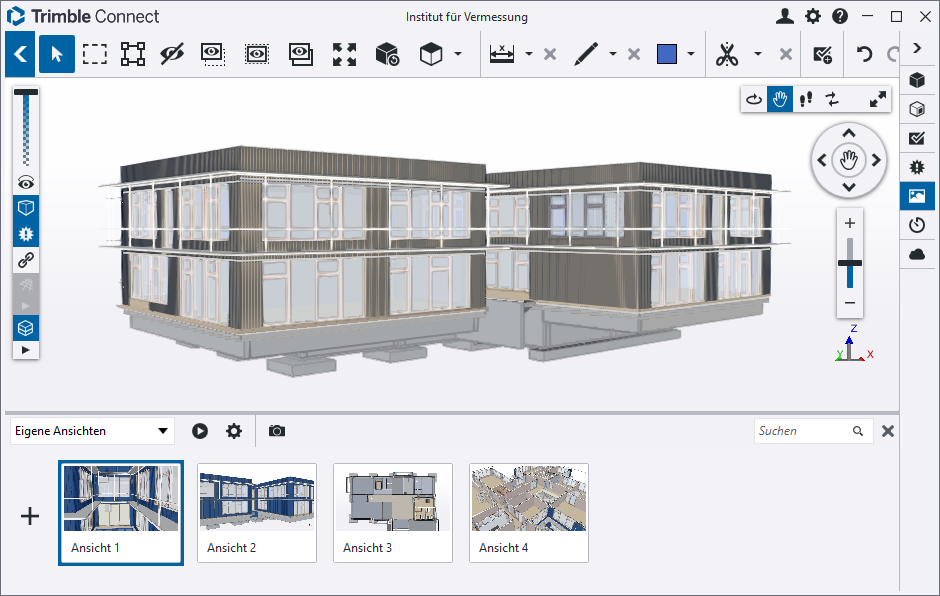Screen dimensions: 940x596
Task: Toggle the walk mode footsteps button
Action: (x=806, y=99)
